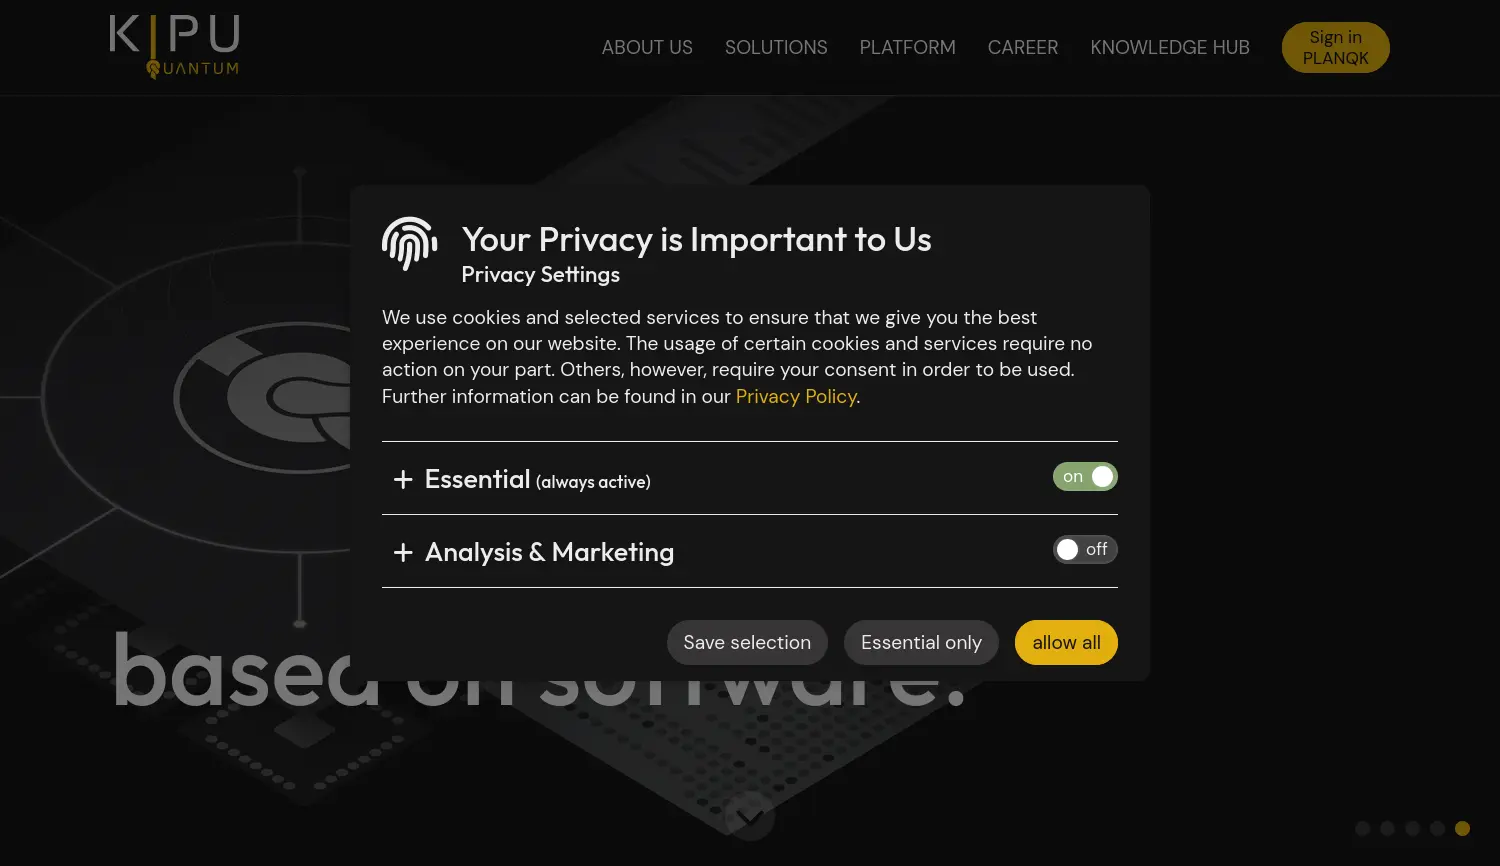This screenshot has width=1500, height=866.
Task: Open the Career page
Action: (x=1022, y=48)
